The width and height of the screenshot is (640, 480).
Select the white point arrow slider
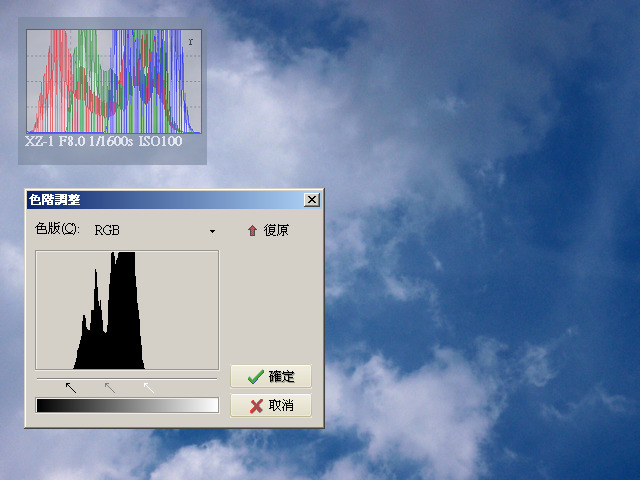(149, 387)
